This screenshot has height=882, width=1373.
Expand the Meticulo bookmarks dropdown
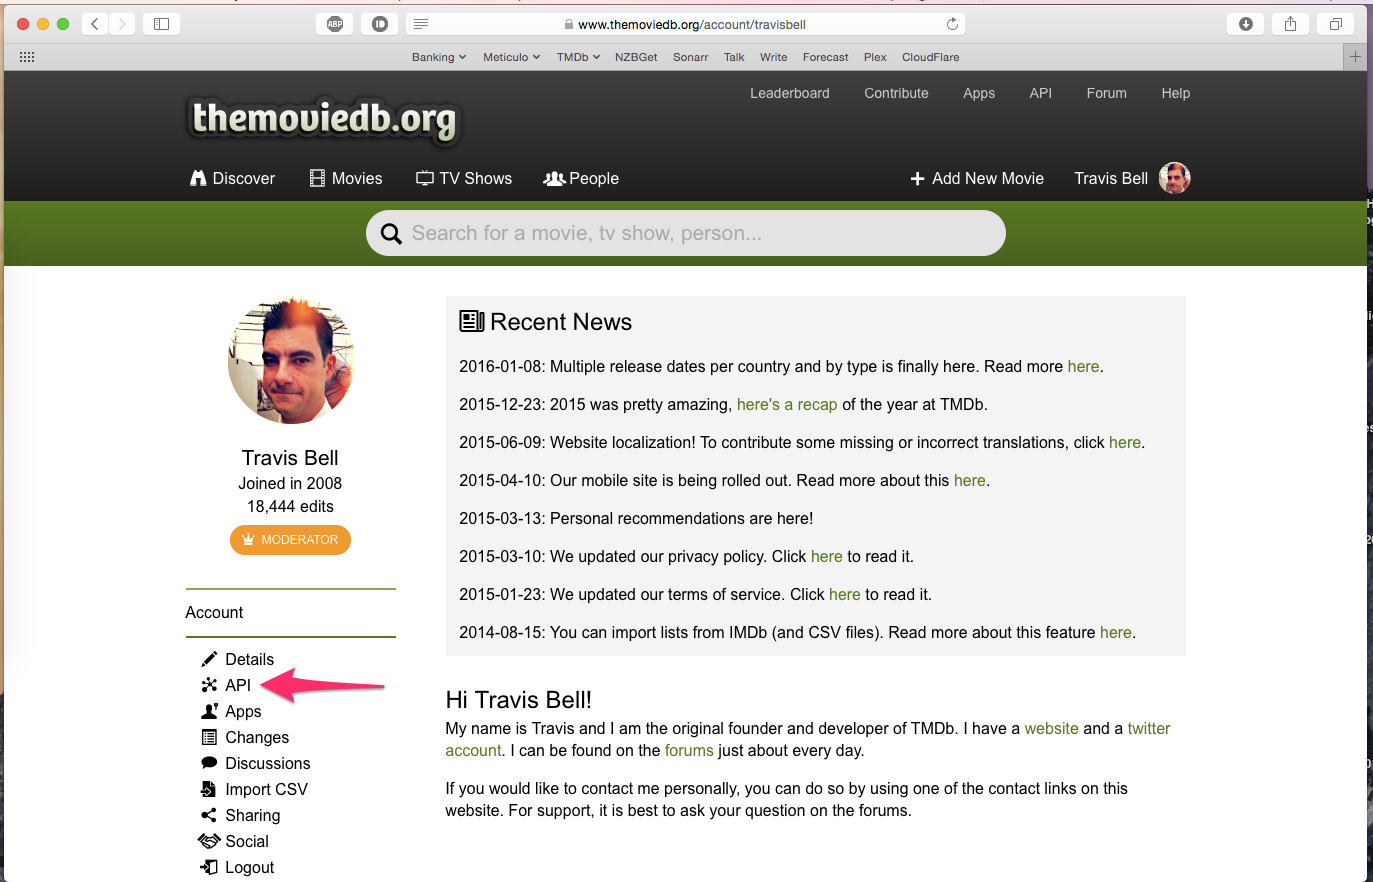(x=511, y=57)
